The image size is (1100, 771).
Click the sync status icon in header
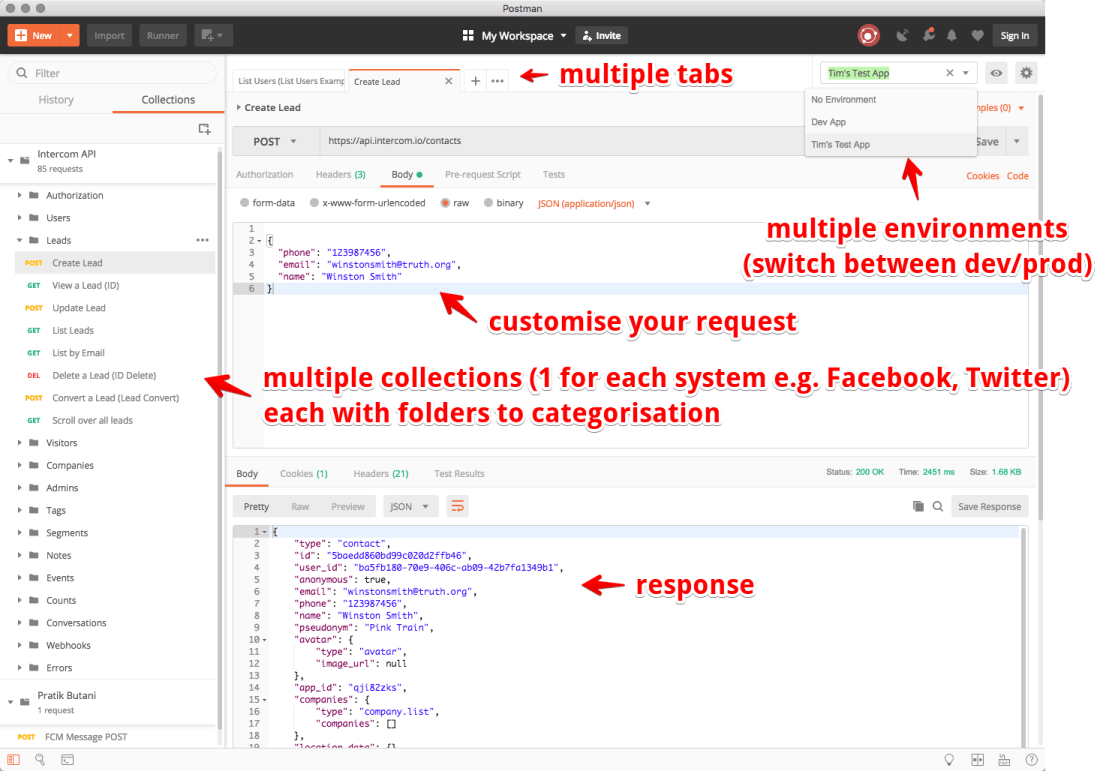pos(868,36)
